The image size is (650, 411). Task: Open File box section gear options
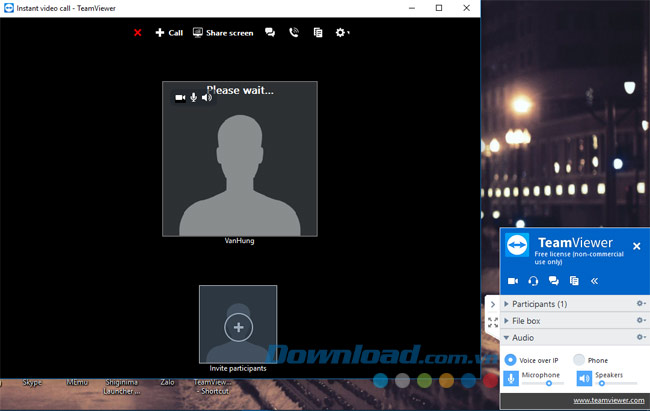pyautogui.click(x=641, y=321)
